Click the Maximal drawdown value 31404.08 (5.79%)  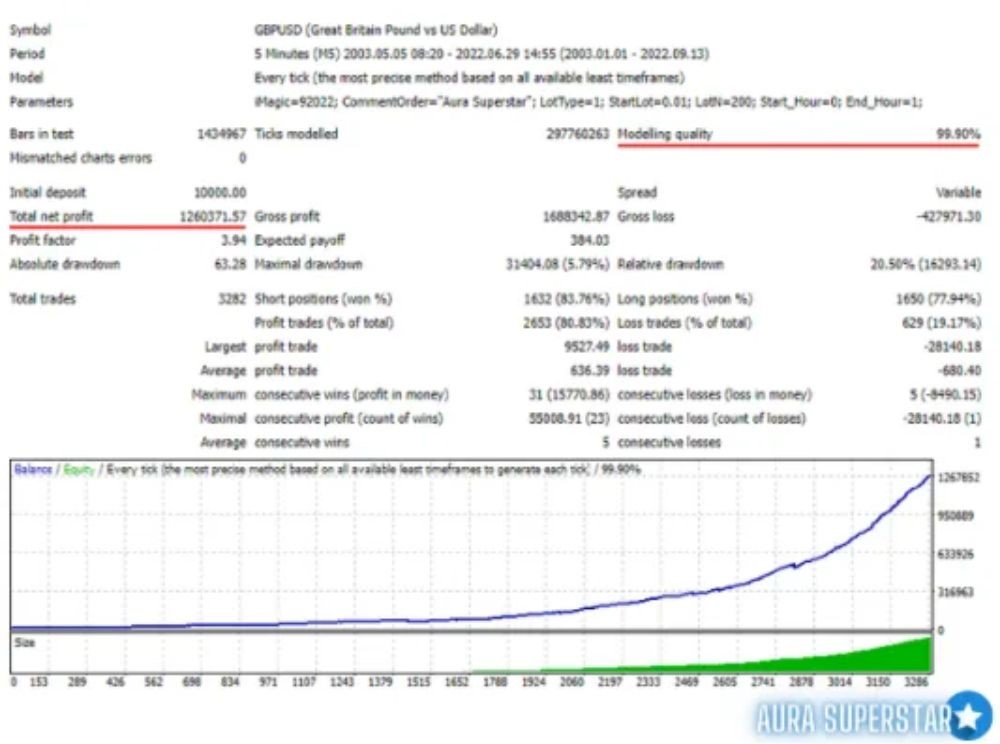pyautogui.click(x=558, y=265)
